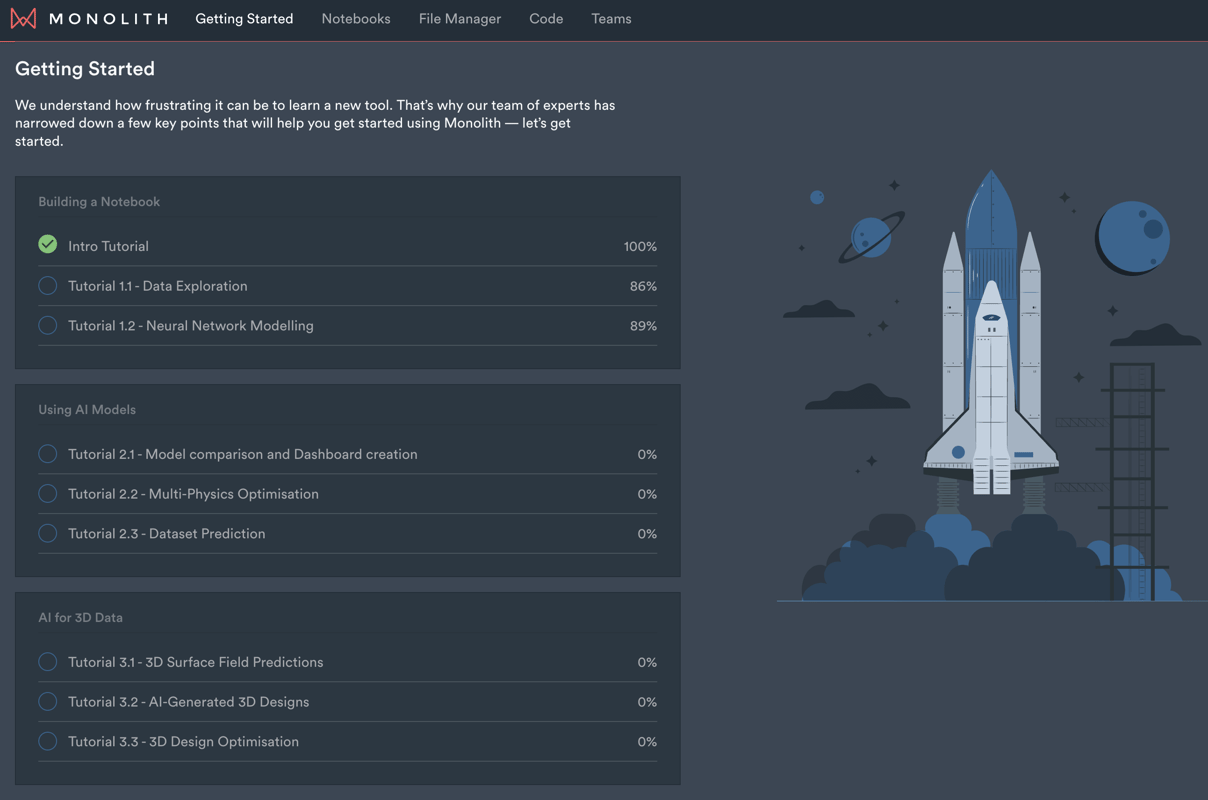Click the 86% progress indicator for Tutorial 1.1
This screenshot has height=800, width=1208.
pos(643,285)
